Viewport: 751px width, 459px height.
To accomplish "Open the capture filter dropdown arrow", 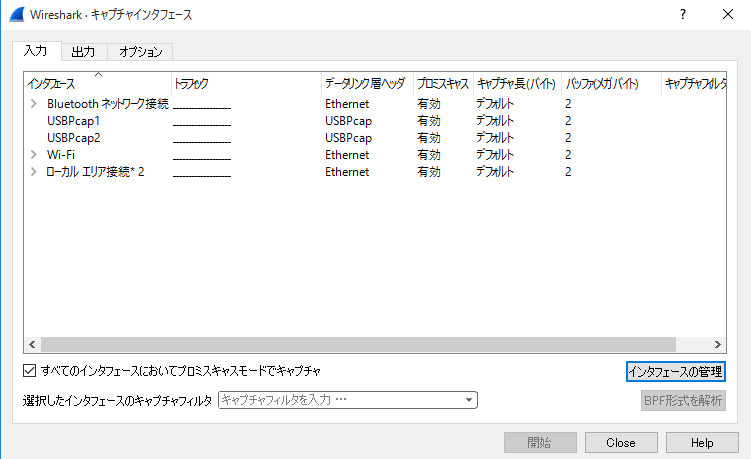I will point(469,400).
